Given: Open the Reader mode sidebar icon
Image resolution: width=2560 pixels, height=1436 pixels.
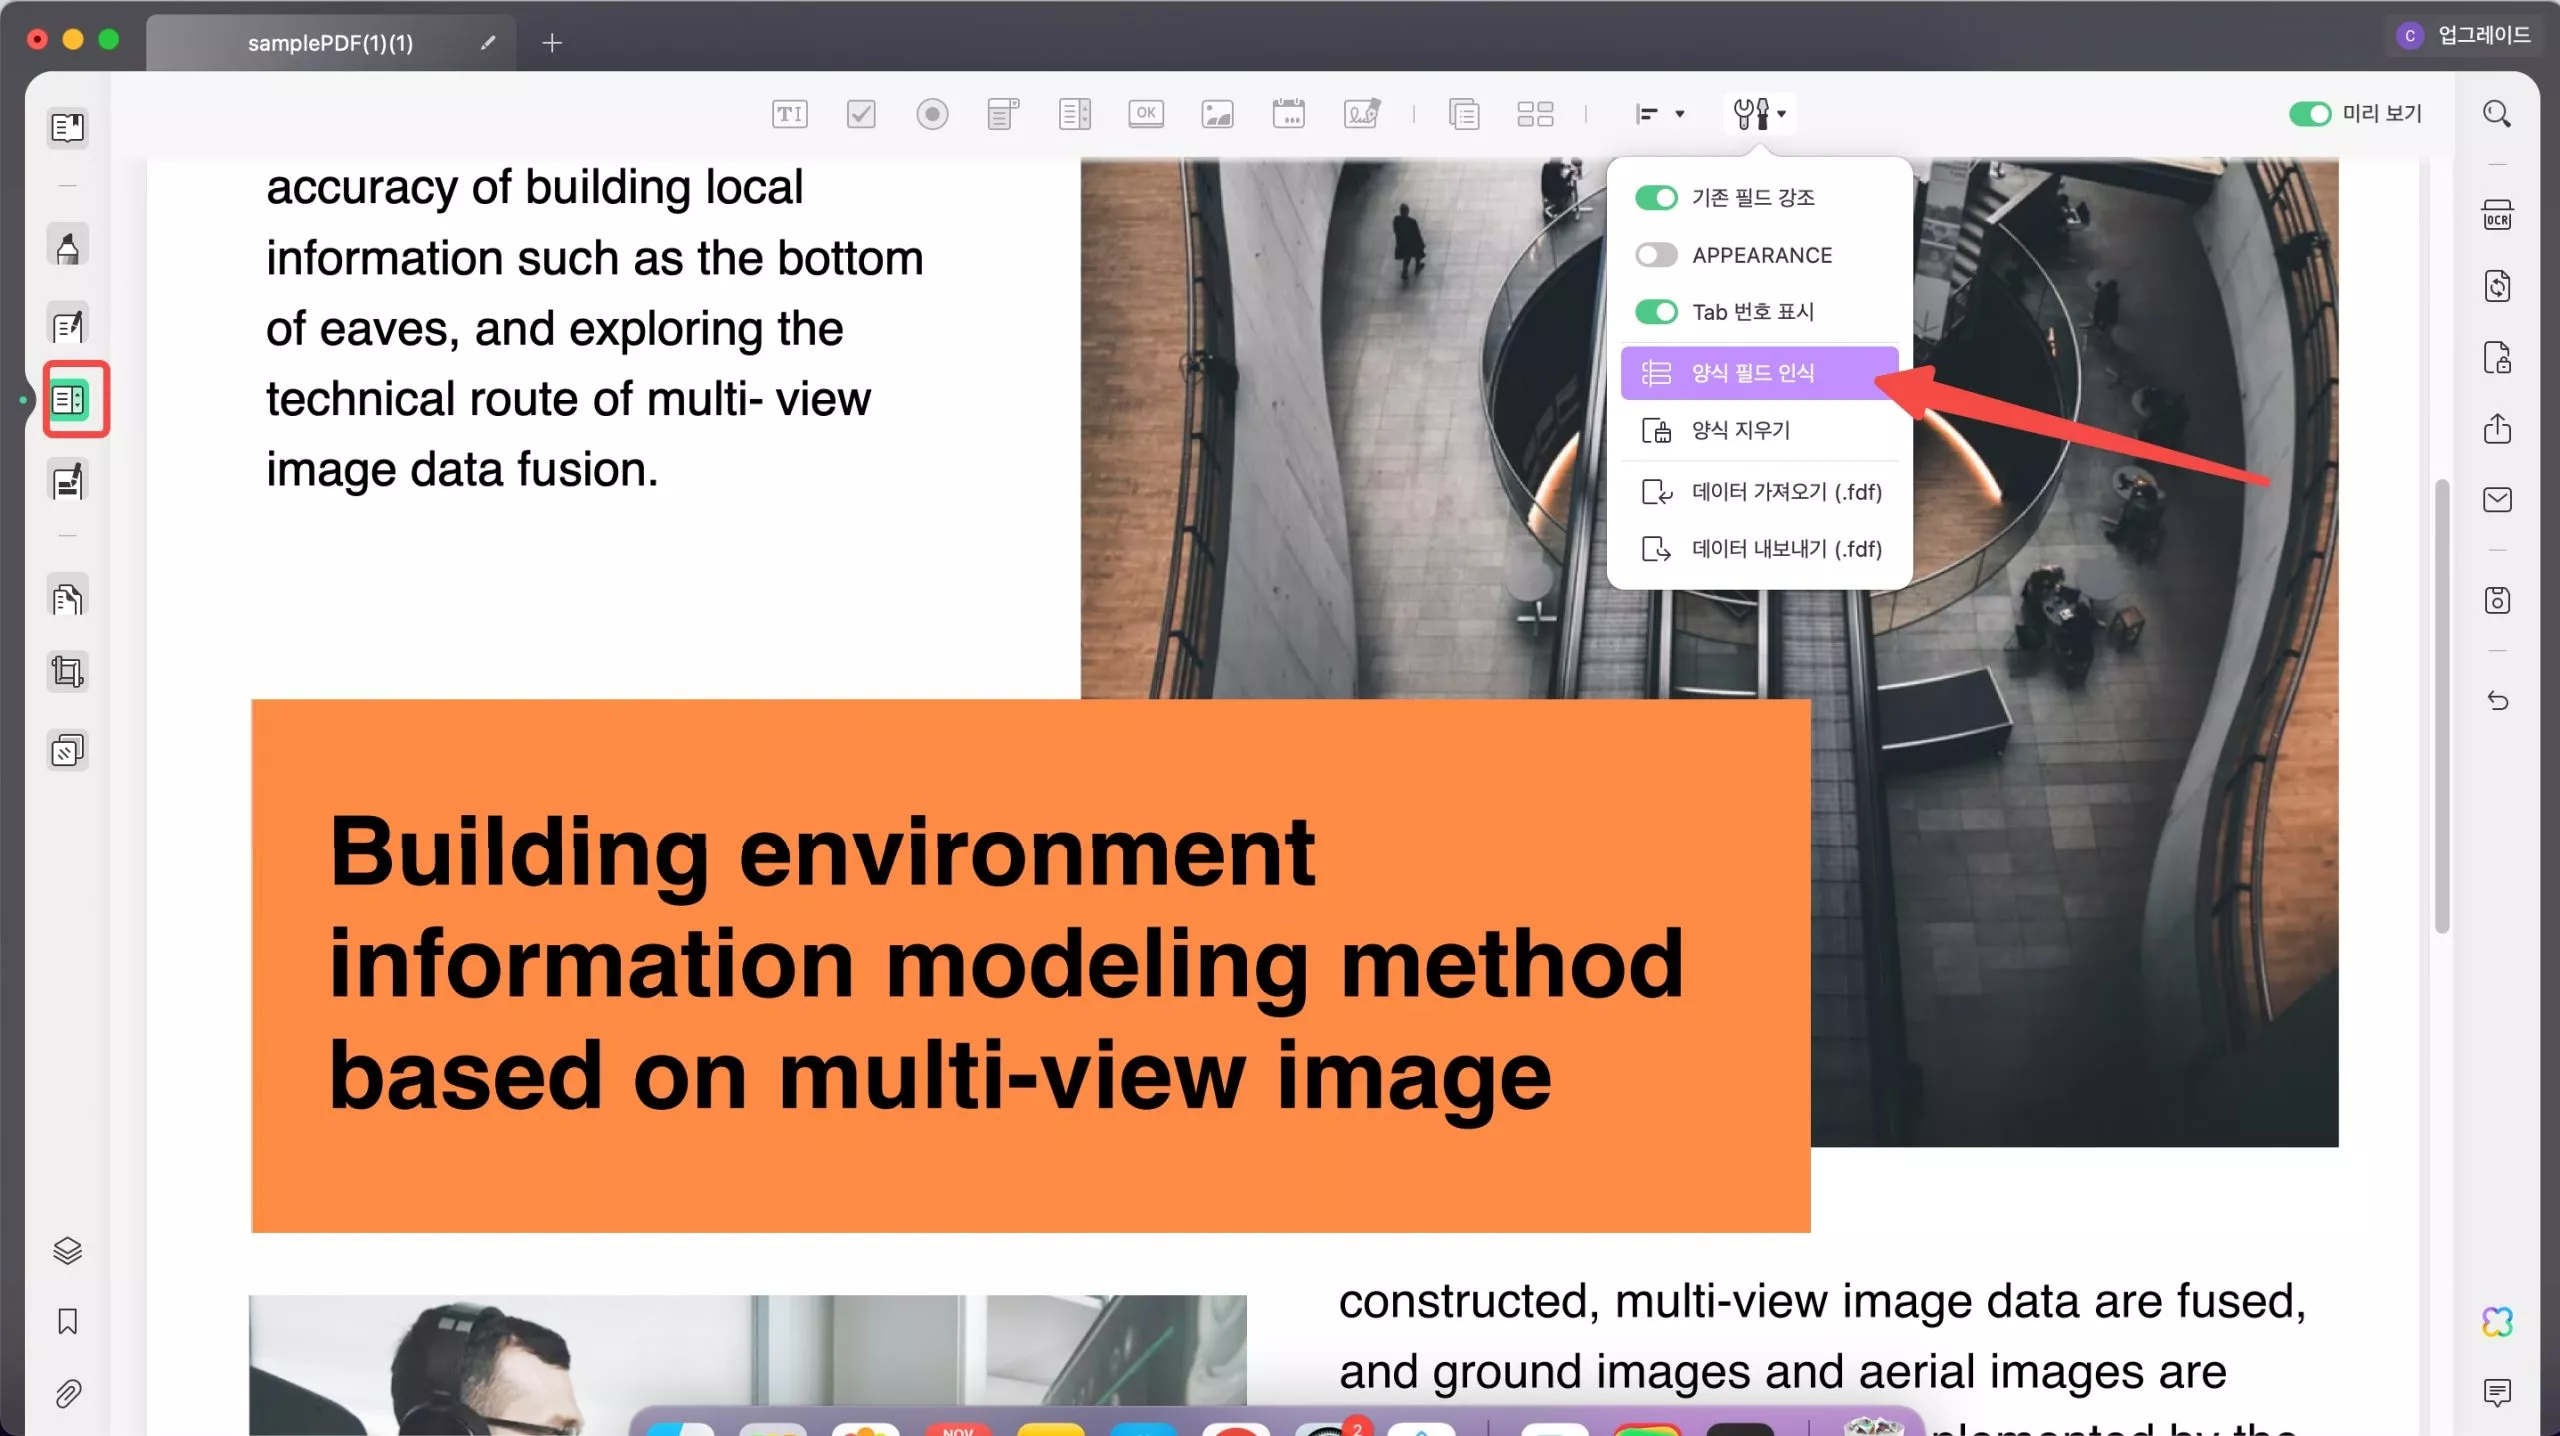Looking at the screenshot, I should 68,128.
